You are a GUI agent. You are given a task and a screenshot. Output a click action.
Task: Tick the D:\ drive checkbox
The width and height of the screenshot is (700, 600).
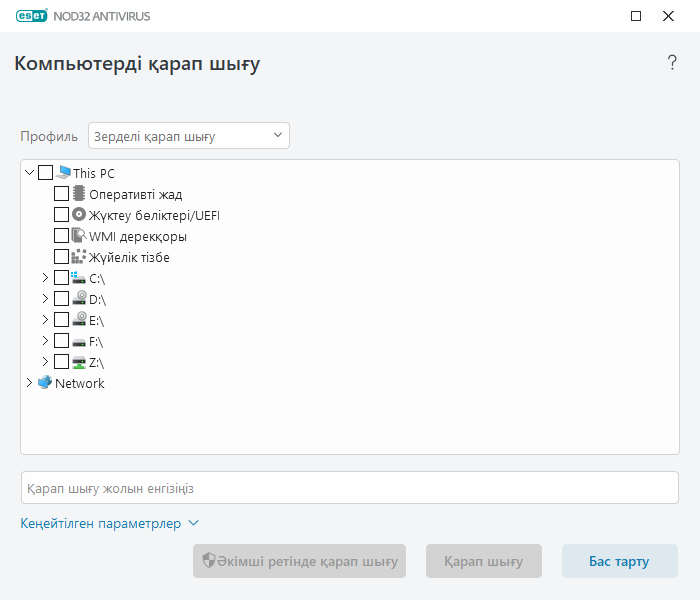pos(62,299)
